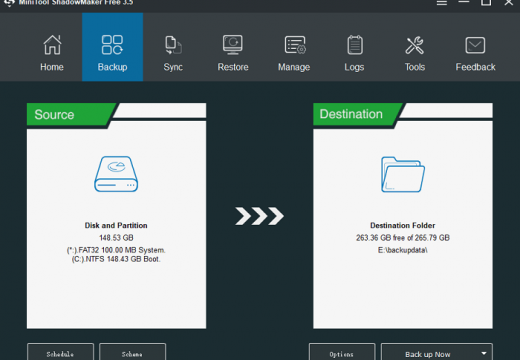
Task: Click the Destination Folder text
Action: coord(403,225)
